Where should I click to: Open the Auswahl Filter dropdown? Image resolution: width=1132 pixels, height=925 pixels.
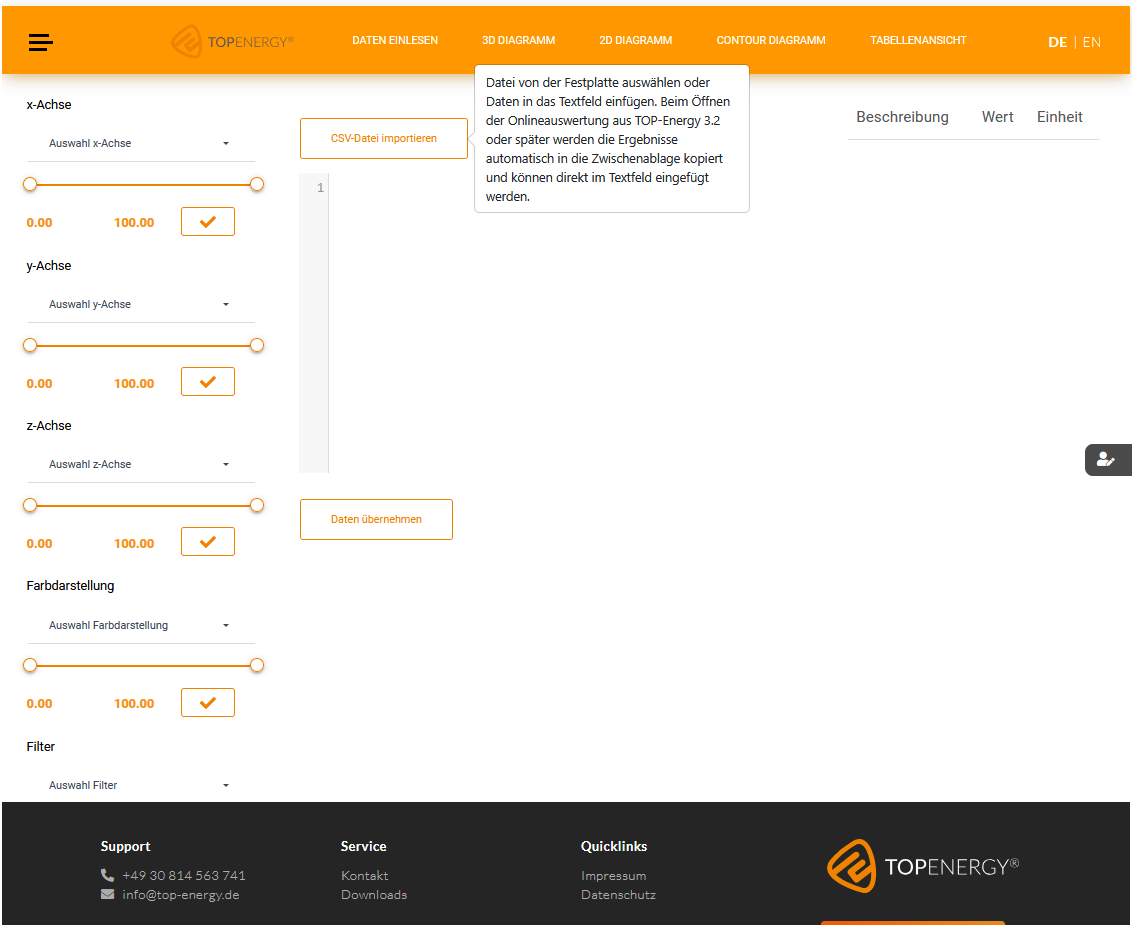[140, 785]
